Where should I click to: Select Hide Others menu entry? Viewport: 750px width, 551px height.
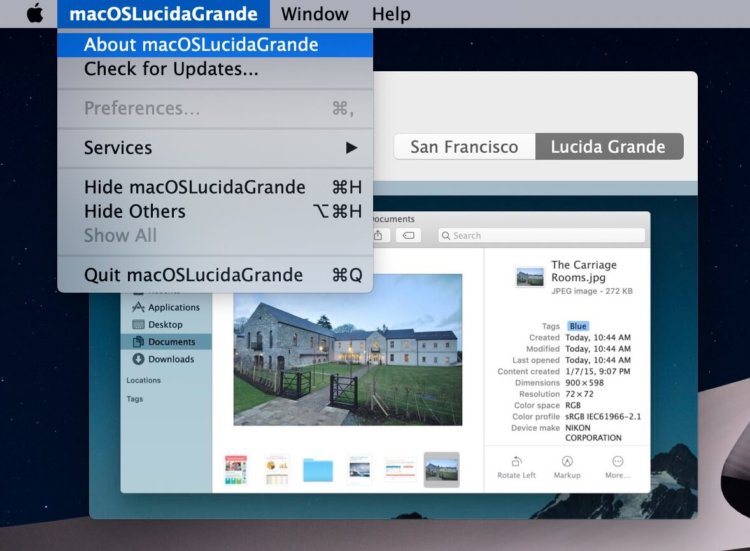pos(215,211)
